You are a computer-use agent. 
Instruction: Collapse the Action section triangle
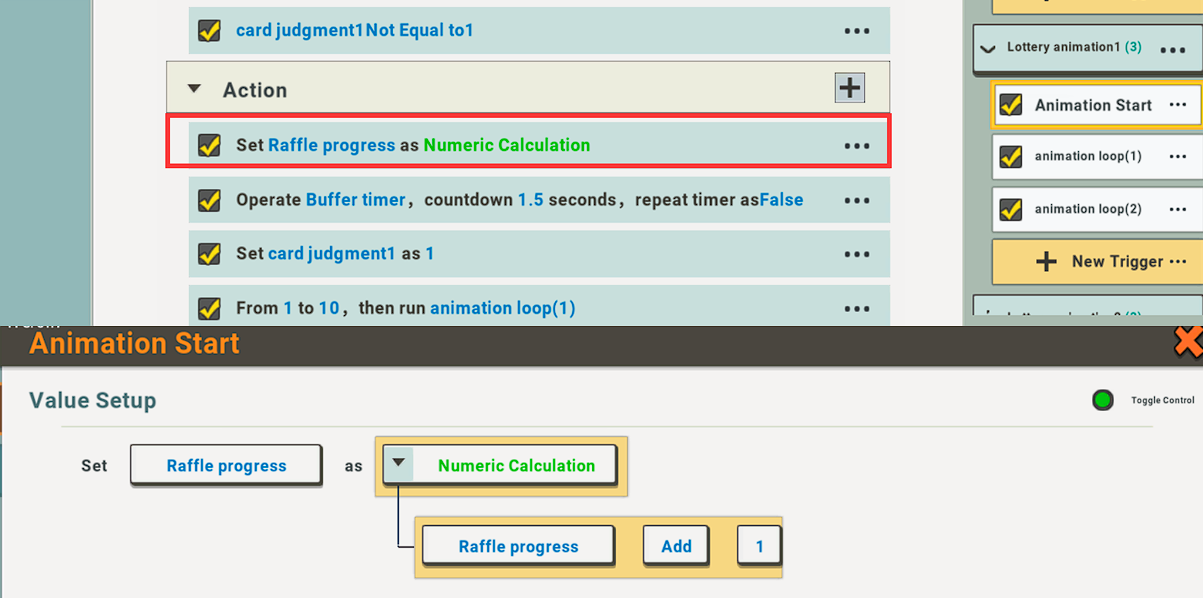(195, 90)
